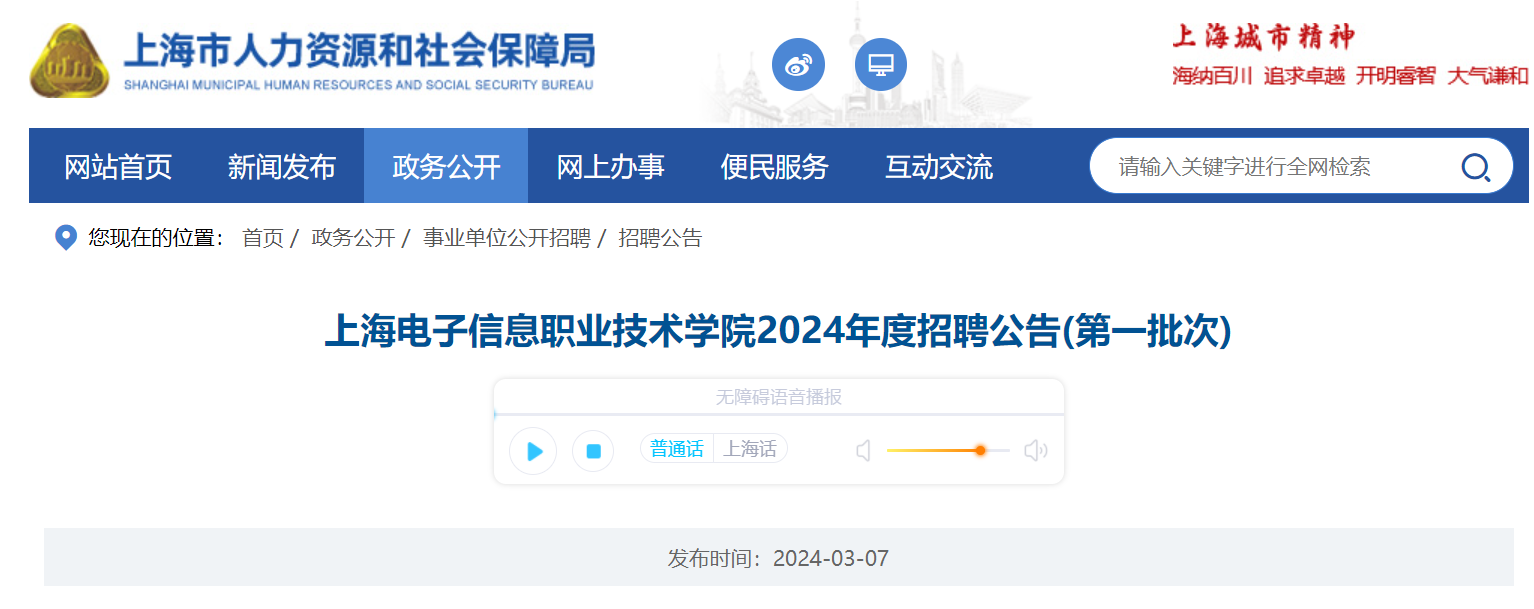Go to 政务公开 in breadcrumb
The height and width of the screenshot is (609, 1534).
354,238
